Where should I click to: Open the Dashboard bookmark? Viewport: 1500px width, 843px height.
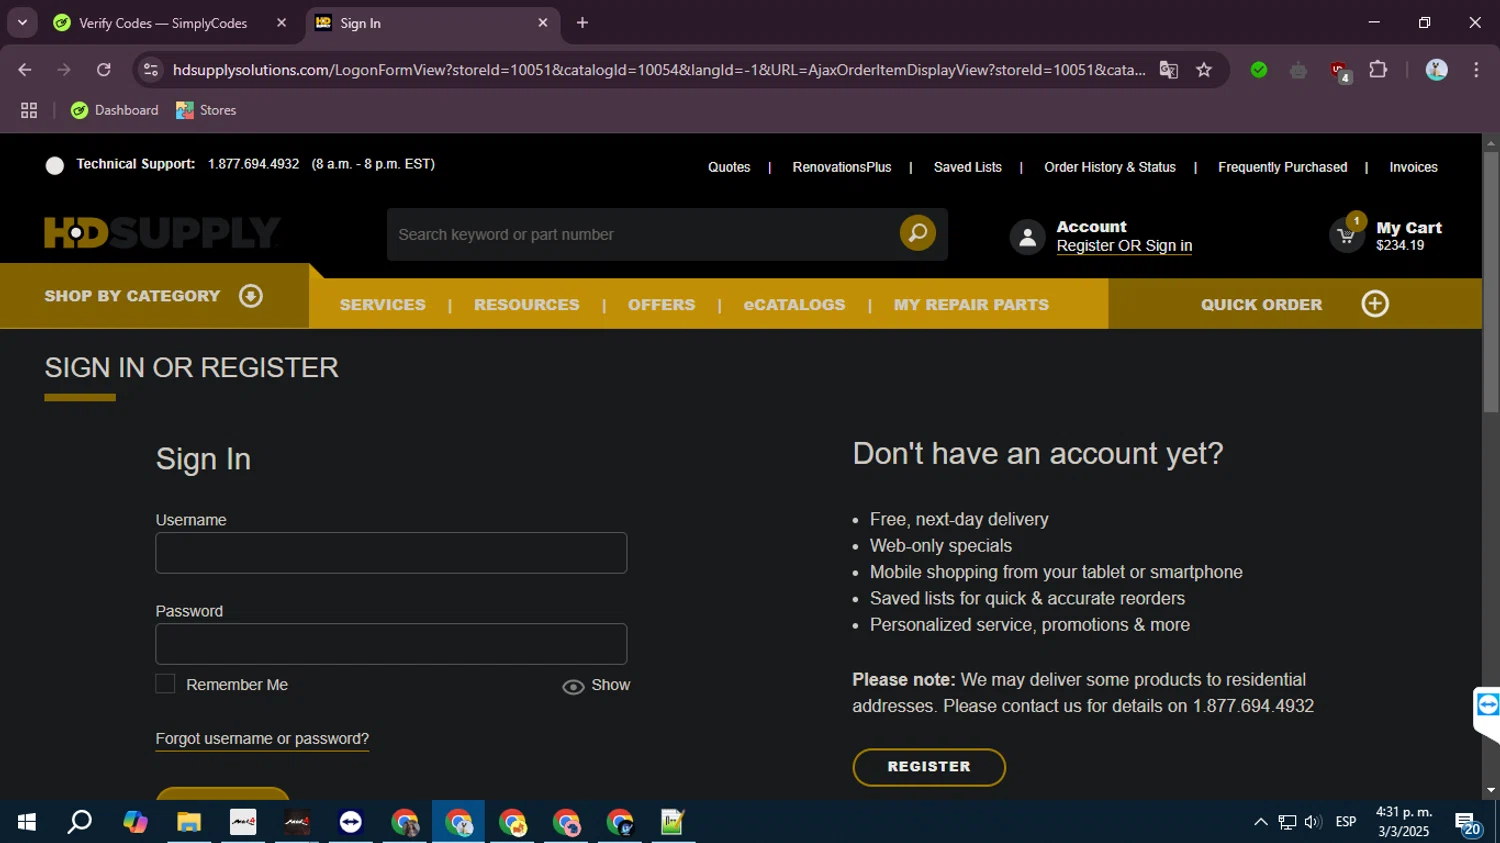[x=114, y=110]
